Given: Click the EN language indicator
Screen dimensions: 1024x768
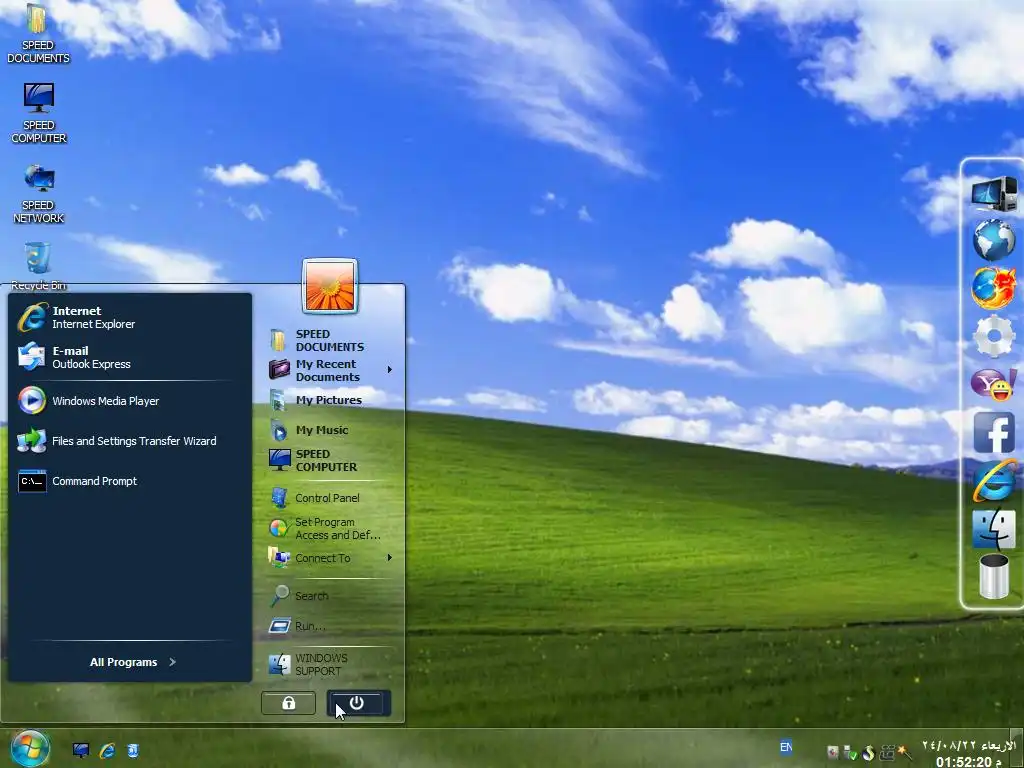Looking at the screenshot, I should pyautogui.click(x=786, y=746).
